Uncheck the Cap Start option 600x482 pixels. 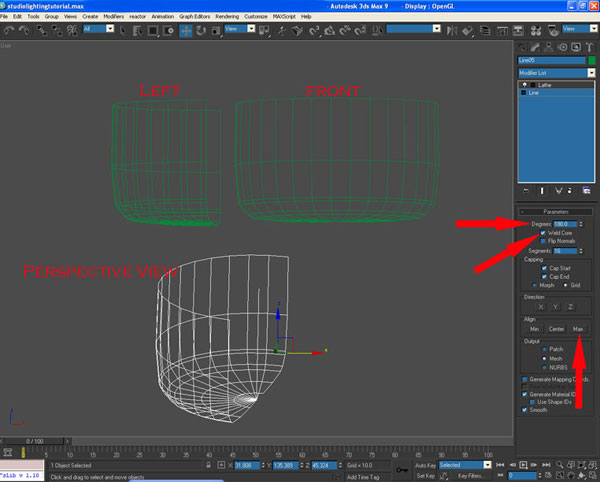click(x=544, y=268)
